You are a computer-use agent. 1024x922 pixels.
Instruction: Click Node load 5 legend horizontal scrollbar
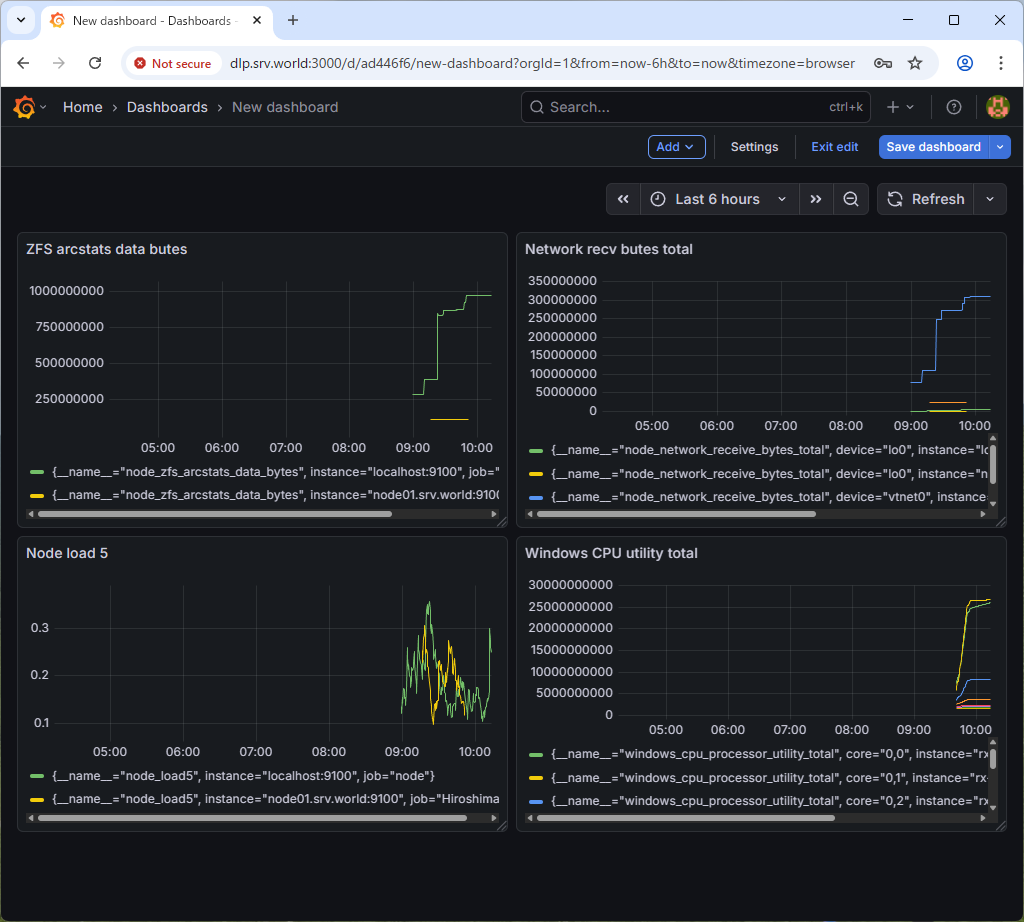(x=252, y=818)
